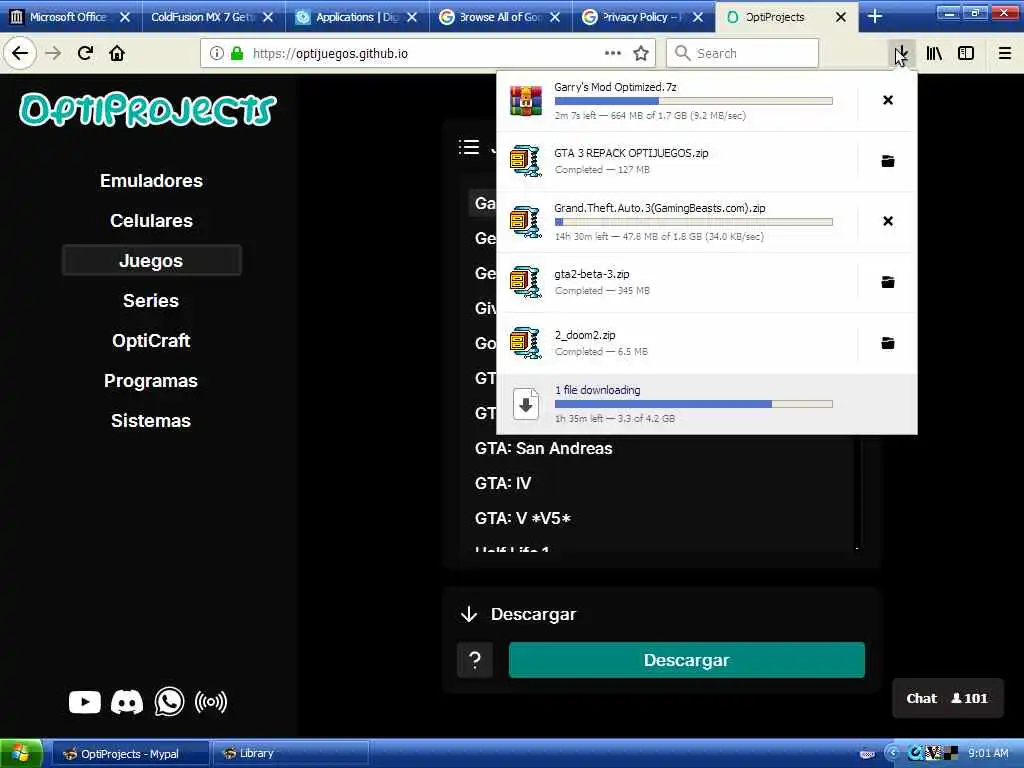
Task: Click the OptiProjects logo
Action: pos(148,109)
